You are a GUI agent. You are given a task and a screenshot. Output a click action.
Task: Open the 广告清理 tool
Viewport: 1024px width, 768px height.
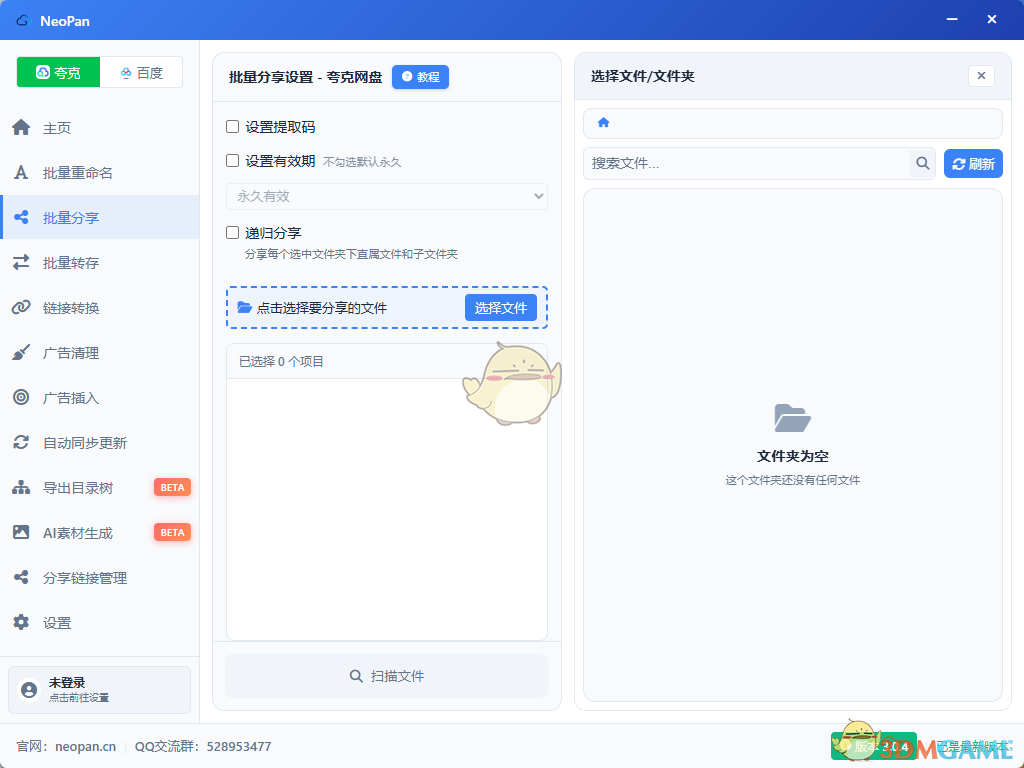(71, 353)
